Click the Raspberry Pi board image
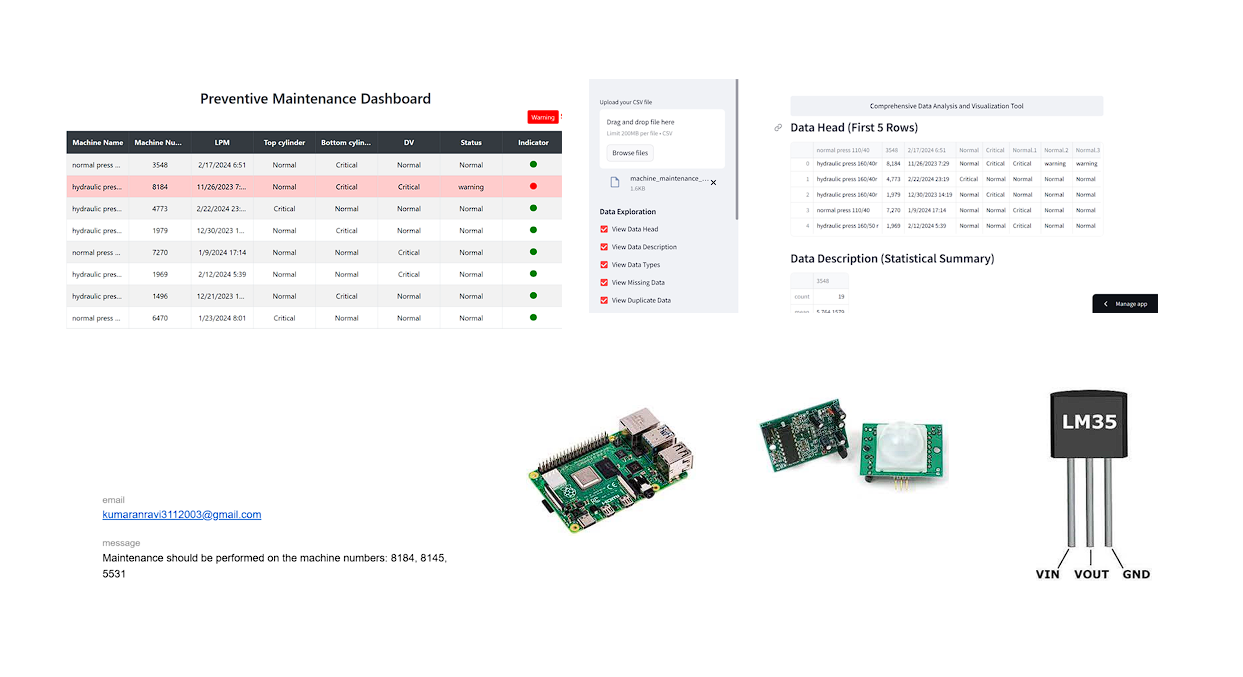 pyautogui.click(x=610, y=468)
